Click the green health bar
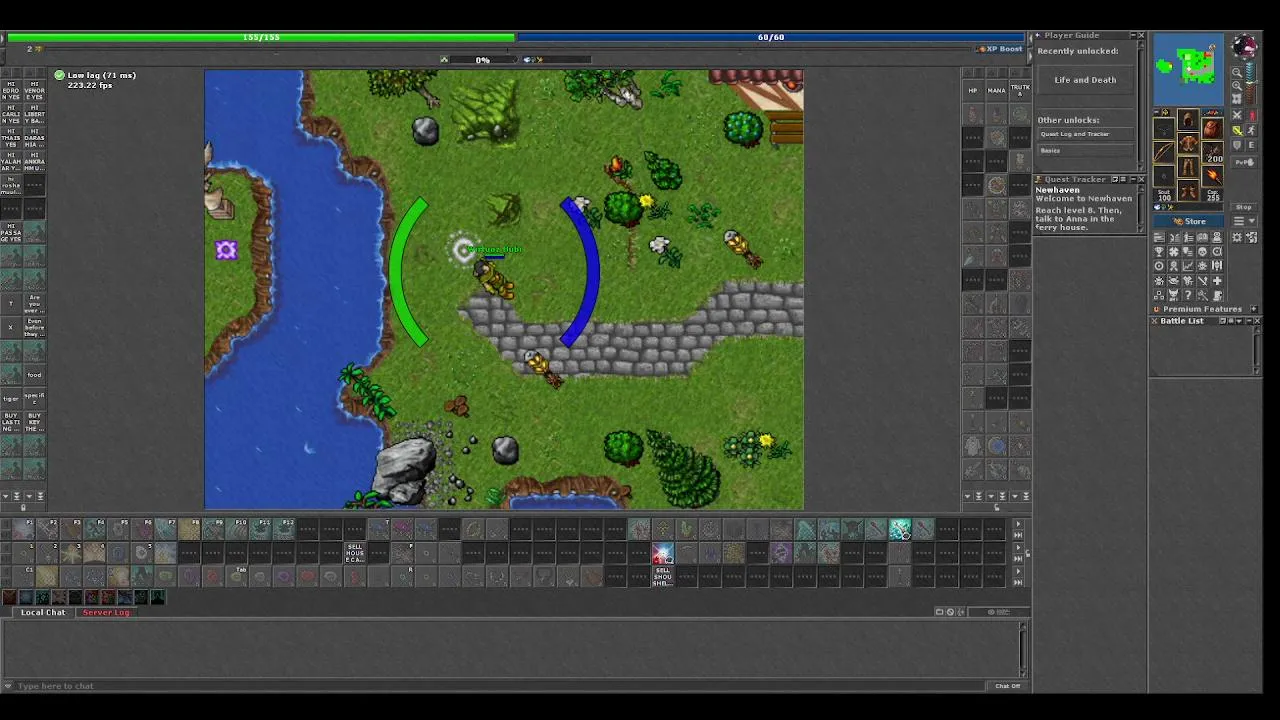Image resolution: width=1280 pixels, height=720 pixels. tap(260, 37)
